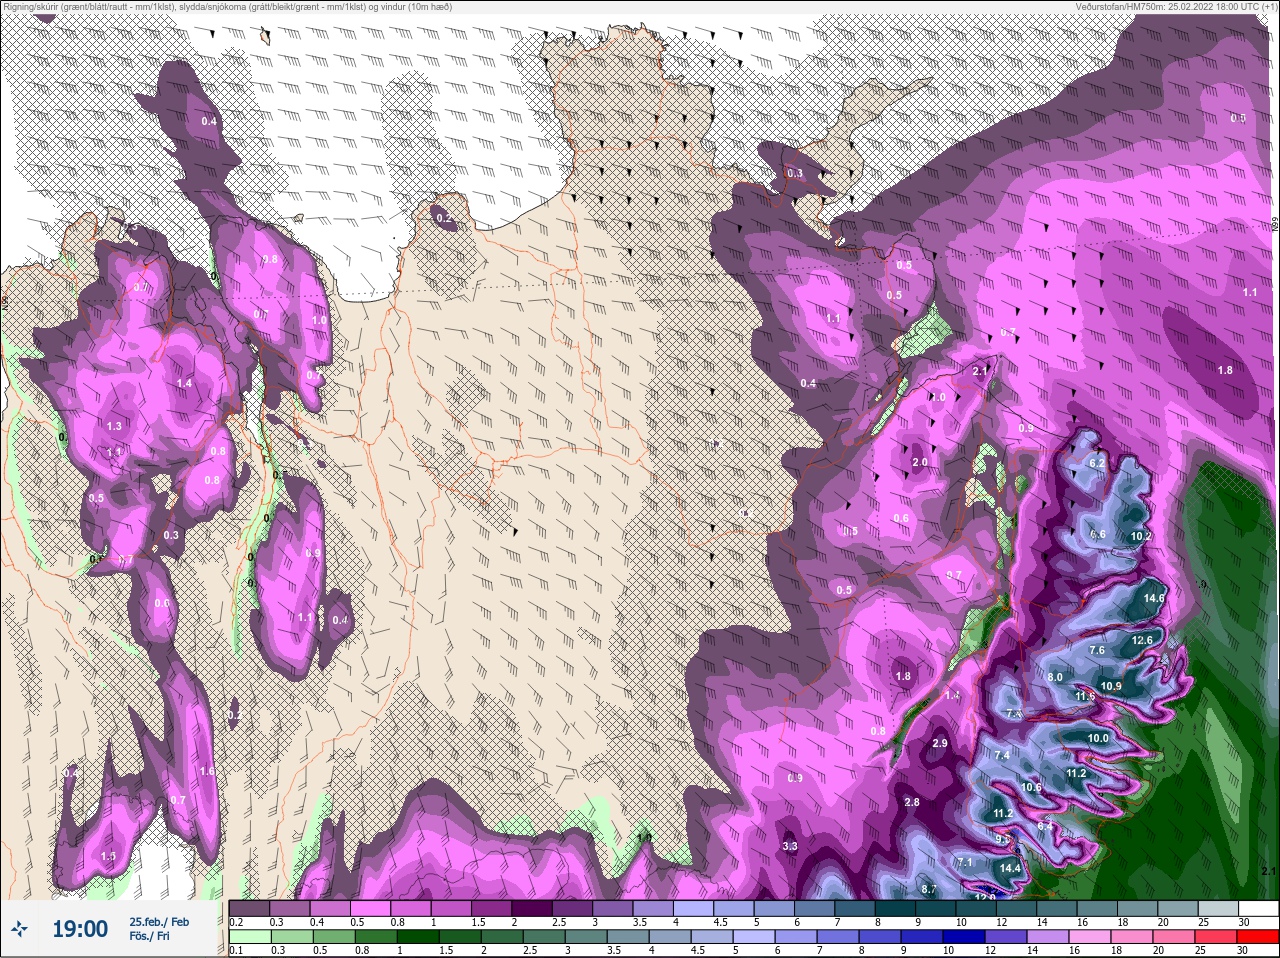
Task: Select snow legend swatch between 0.2 and 0.3
Action: coord(249,908)
